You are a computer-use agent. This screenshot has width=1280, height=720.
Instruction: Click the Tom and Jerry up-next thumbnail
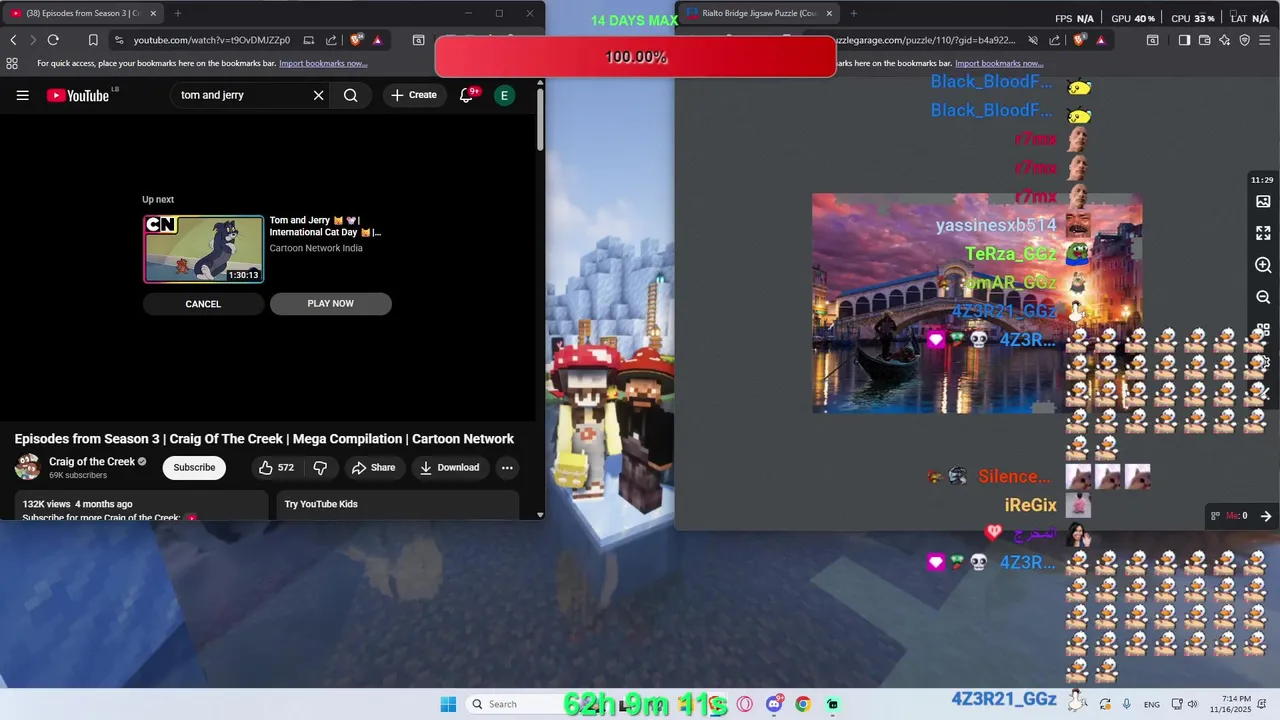[204, 249]
